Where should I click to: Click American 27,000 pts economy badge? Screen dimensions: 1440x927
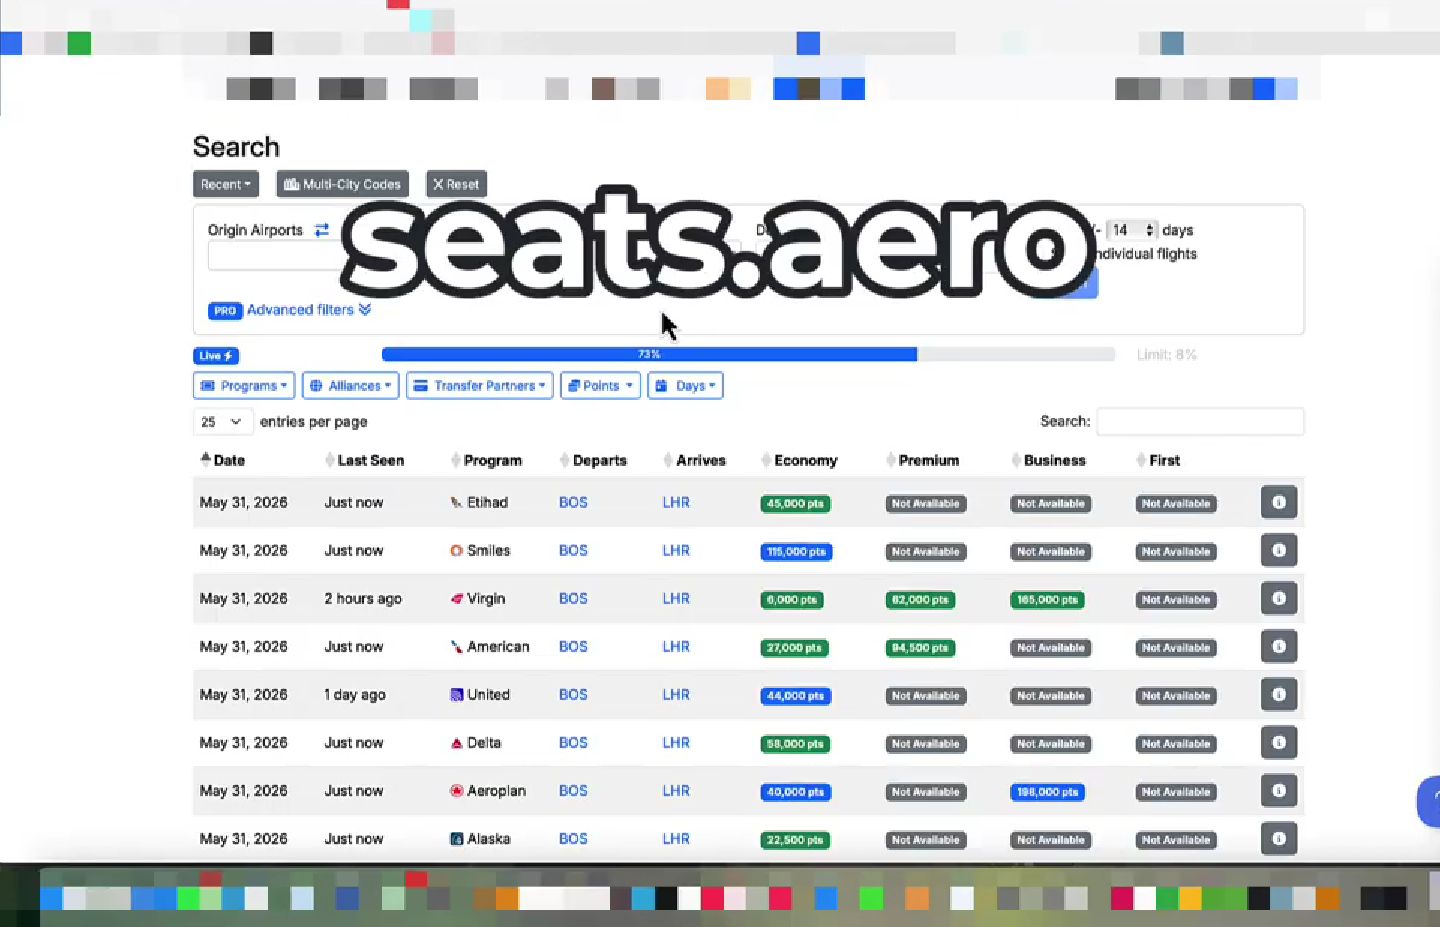click(794, 648)
